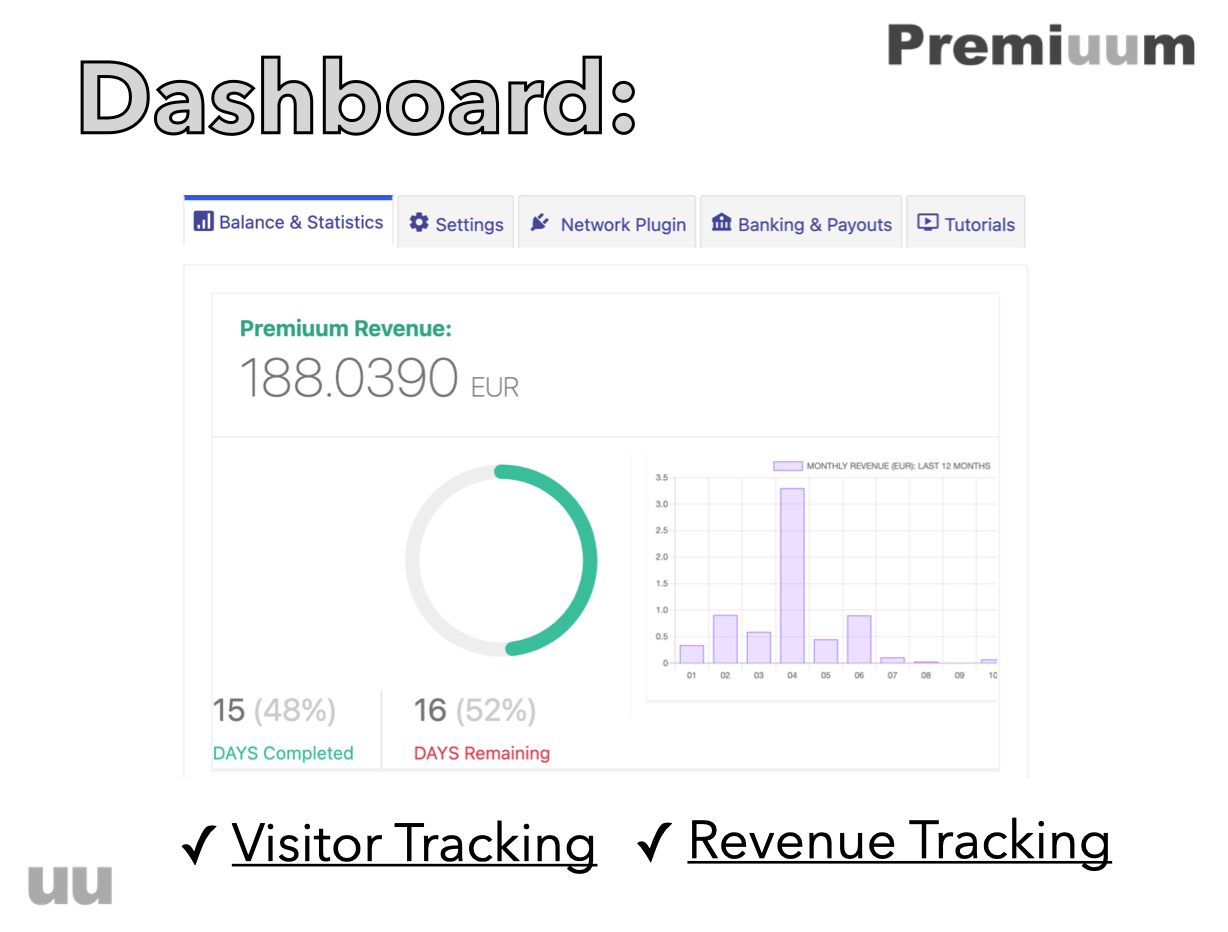1228x932 pixels.
Task: Go to the Banking & Payouts tab
Action: tap(801, 224)
